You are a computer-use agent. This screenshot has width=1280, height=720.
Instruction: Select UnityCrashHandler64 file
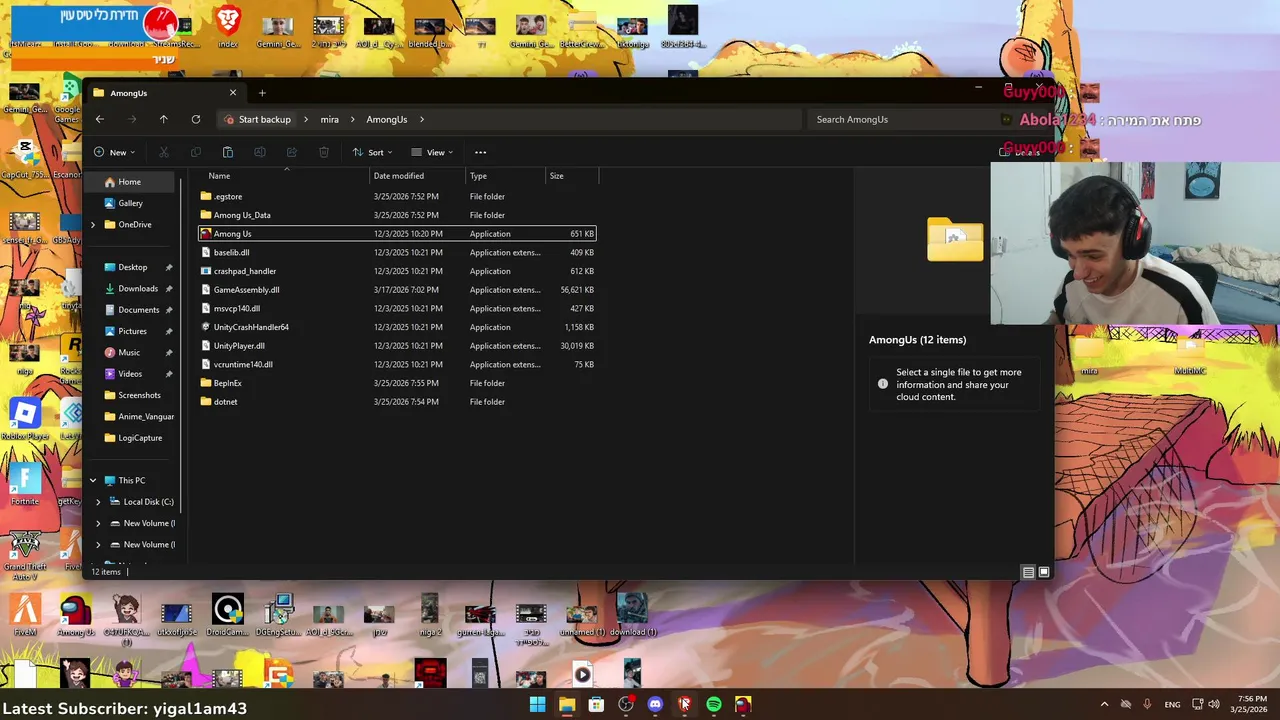(397, 327)
